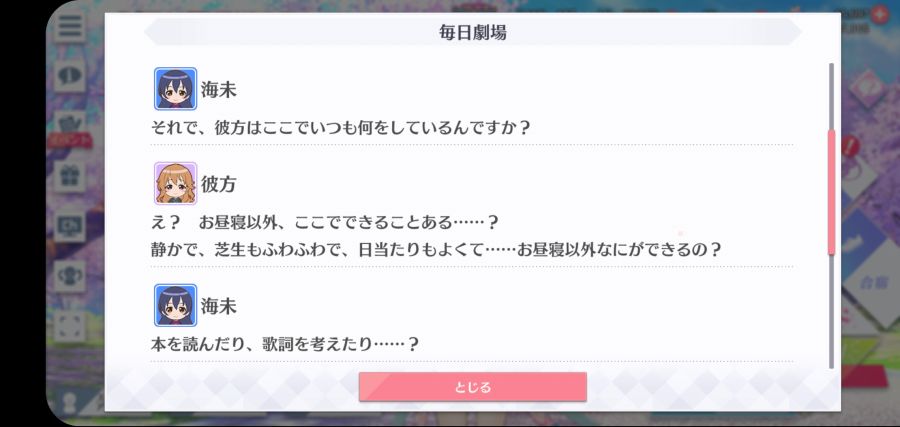
Task: Open the event crown icon
Action: [70, 124]
